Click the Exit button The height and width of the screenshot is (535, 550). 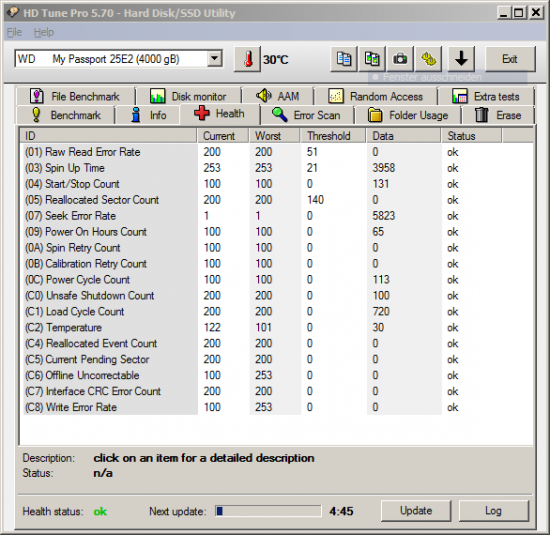510,59
